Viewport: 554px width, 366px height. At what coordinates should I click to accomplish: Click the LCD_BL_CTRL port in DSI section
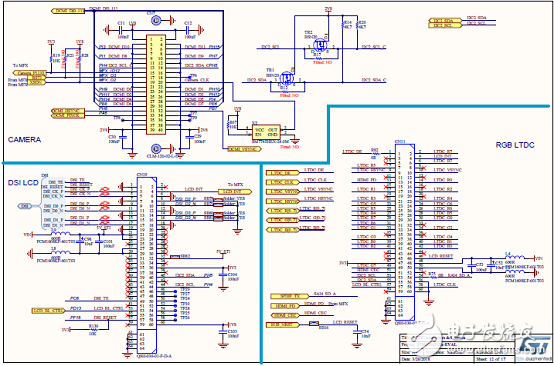[x=48, y=311]
